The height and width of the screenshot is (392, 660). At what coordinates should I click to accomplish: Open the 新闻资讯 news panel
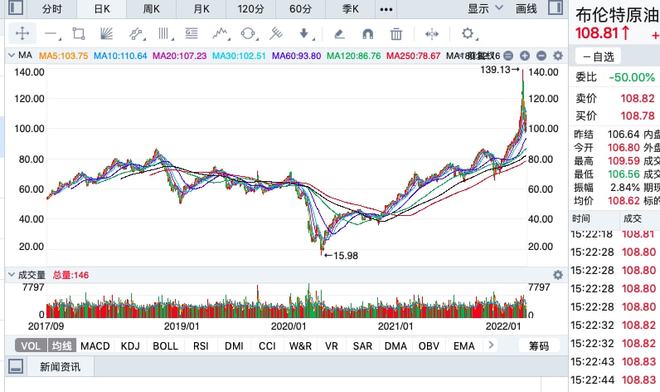coord(60,367)
